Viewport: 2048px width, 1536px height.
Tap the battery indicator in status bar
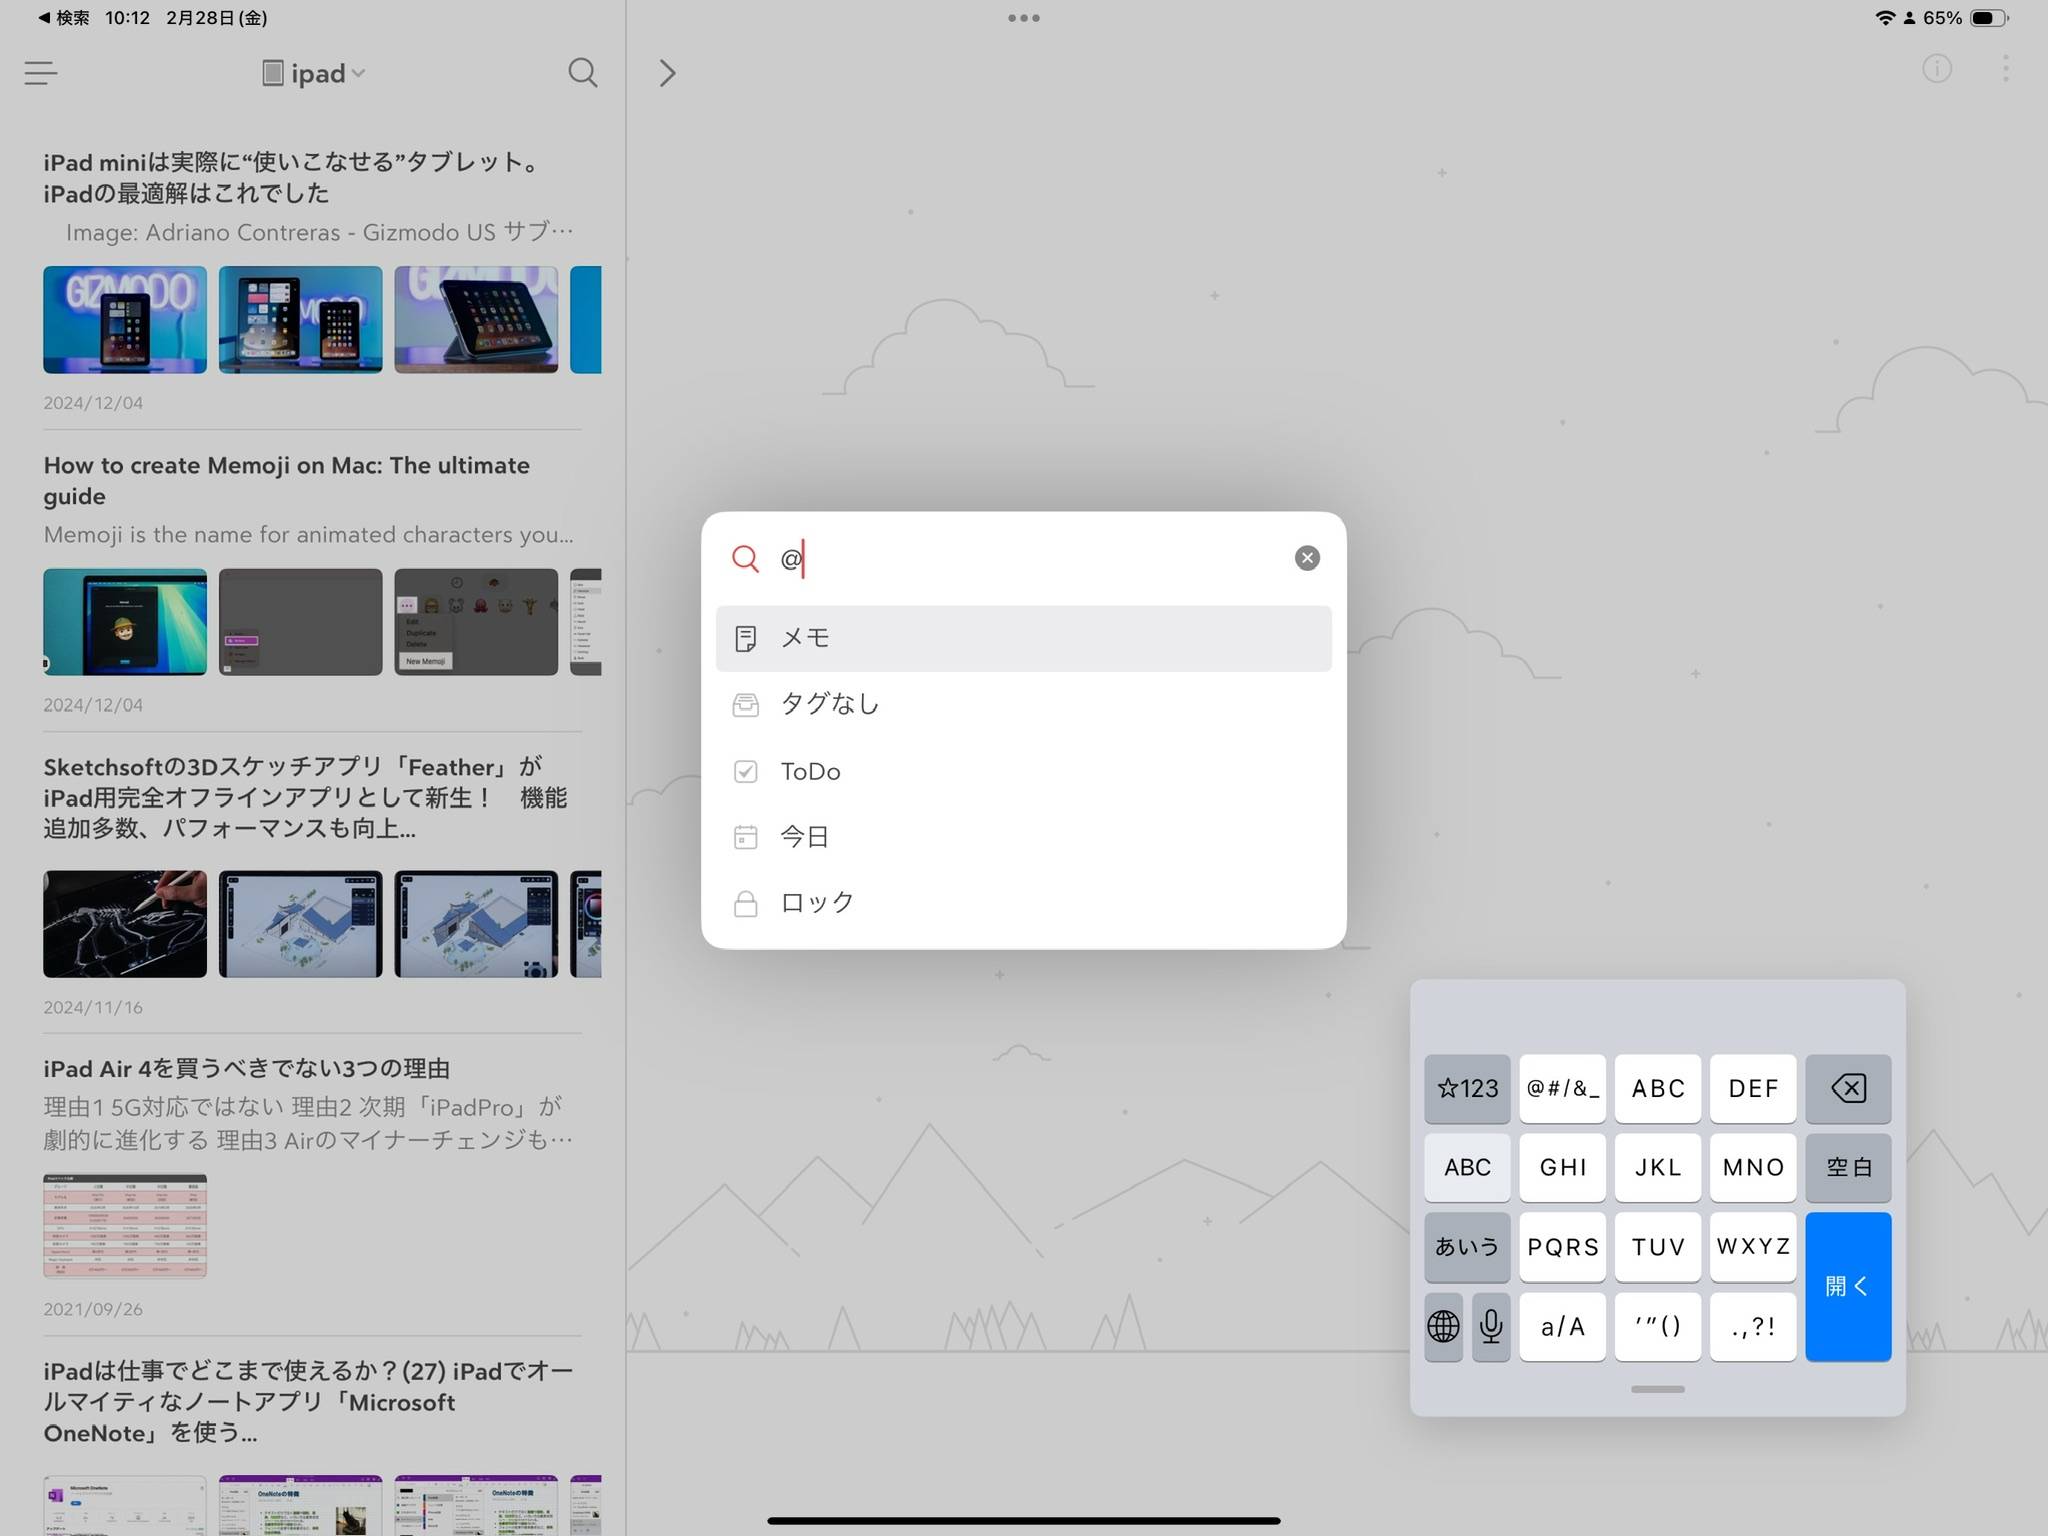[x=1989, y=18]
